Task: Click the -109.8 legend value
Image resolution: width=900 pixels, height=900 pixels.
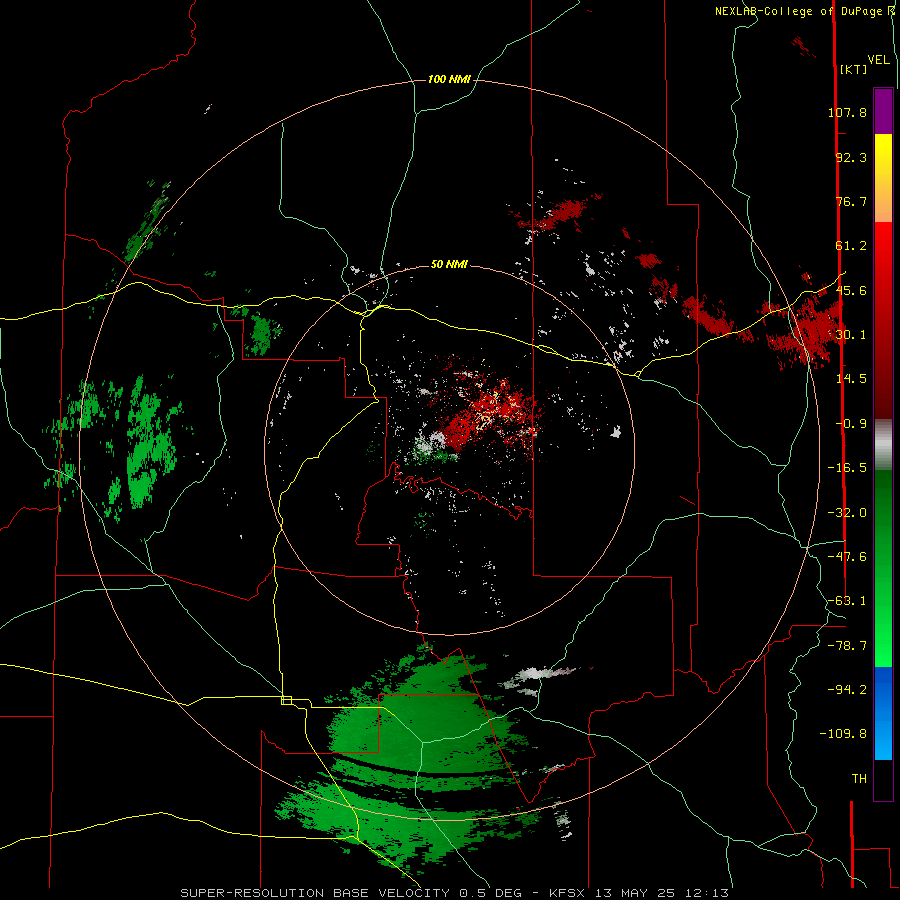Action: point(843,734)
